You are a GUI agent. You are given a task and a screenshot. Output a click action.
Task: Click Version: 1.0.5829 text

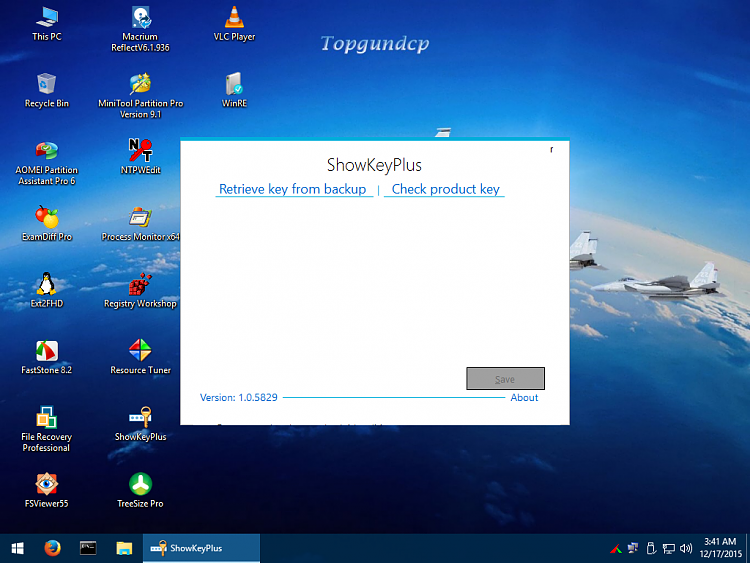coord(239,397)
